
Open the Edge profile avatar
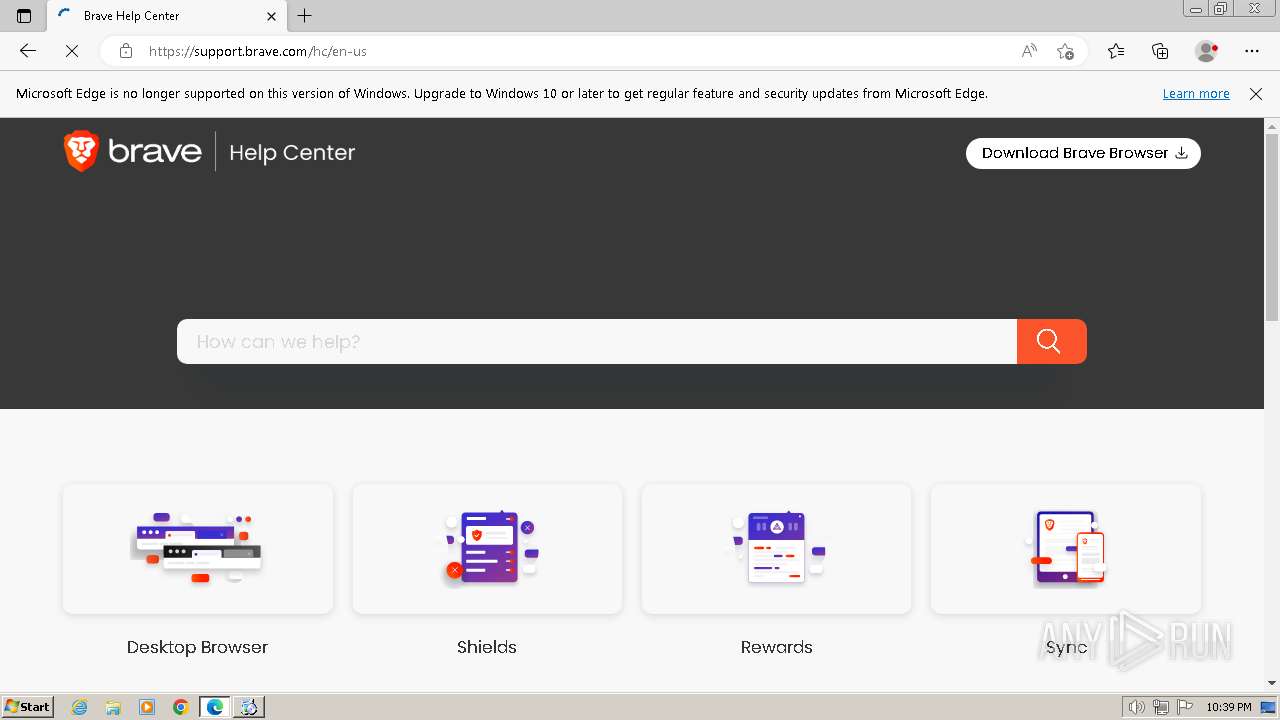tap(1206, 51)
